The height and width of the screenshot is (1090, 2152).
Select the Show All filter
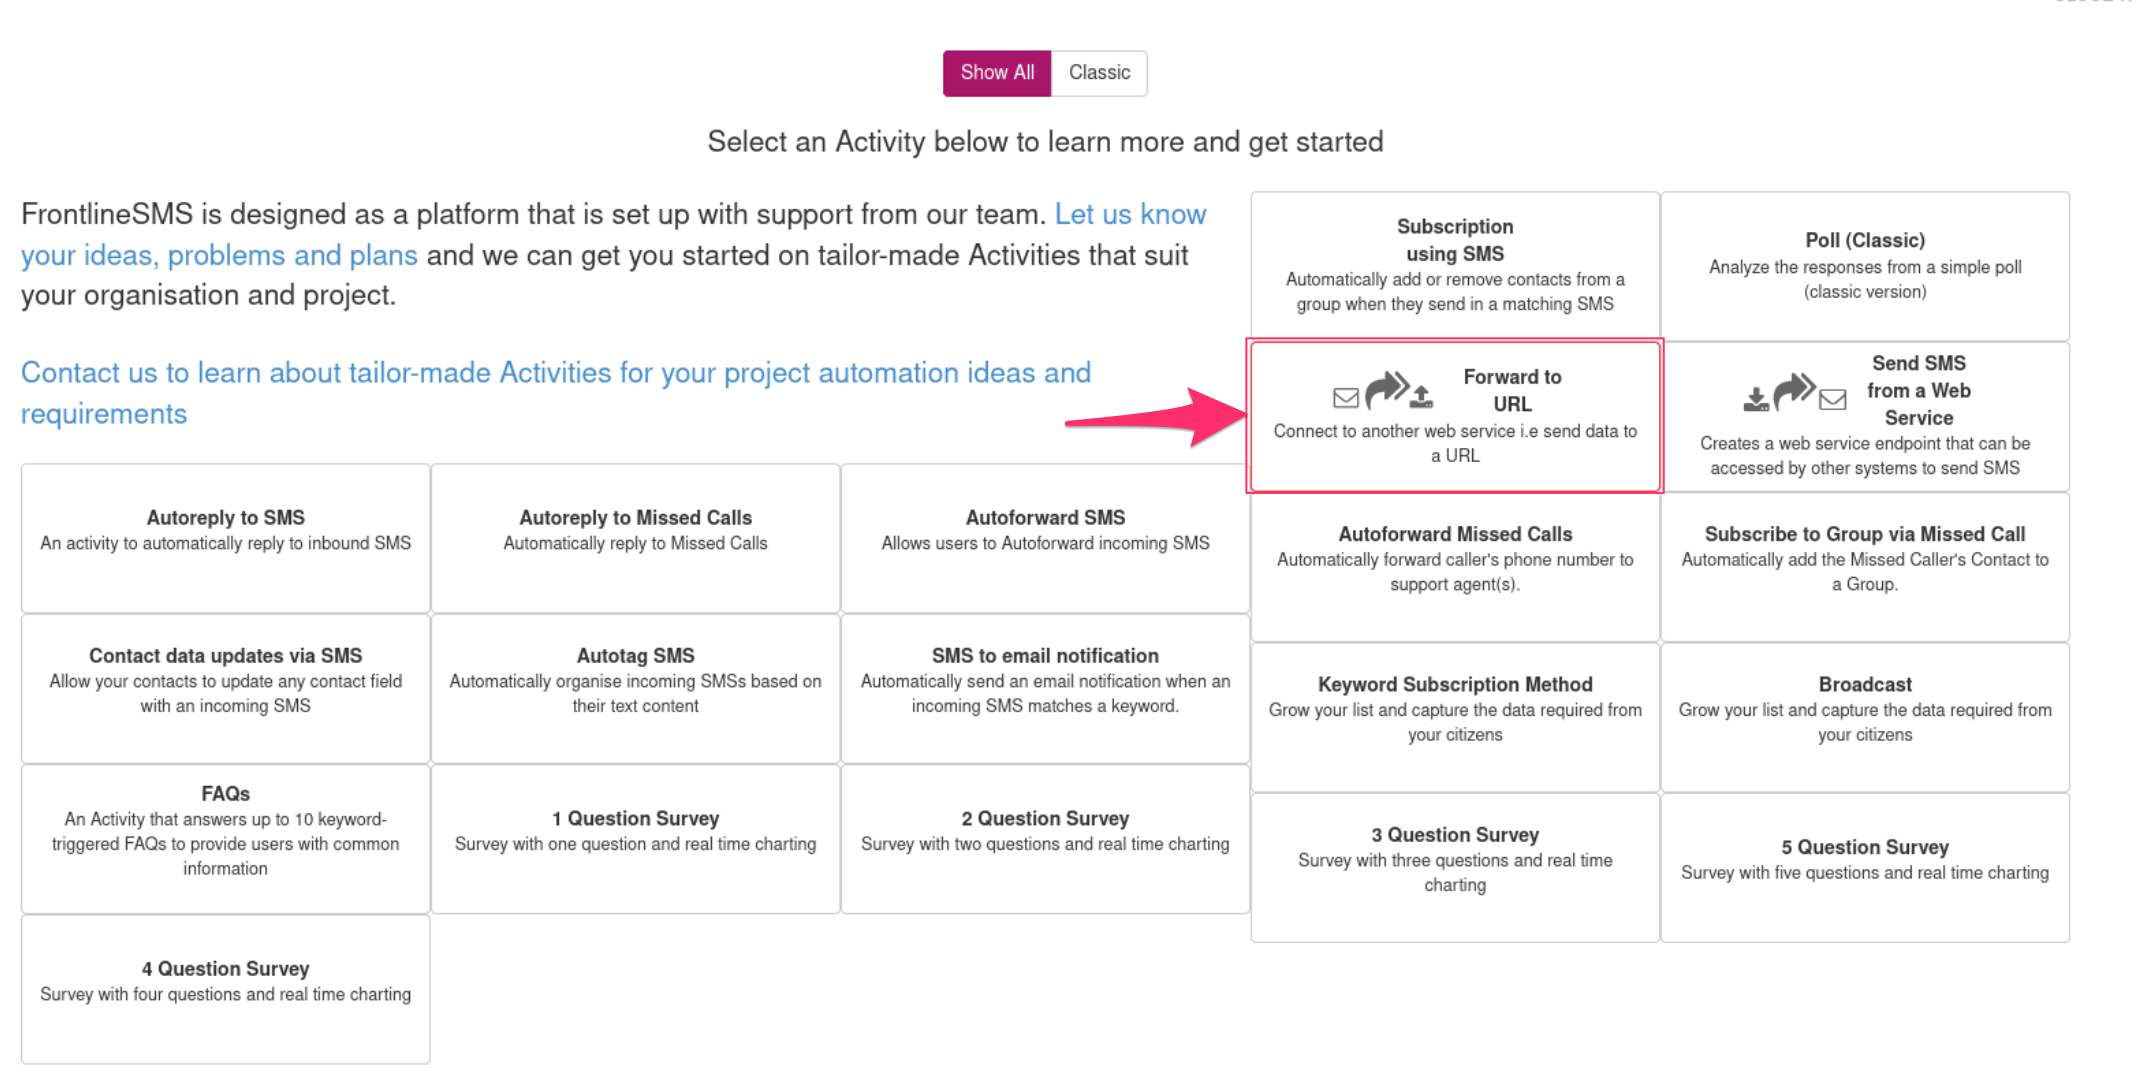coord(996,72)
